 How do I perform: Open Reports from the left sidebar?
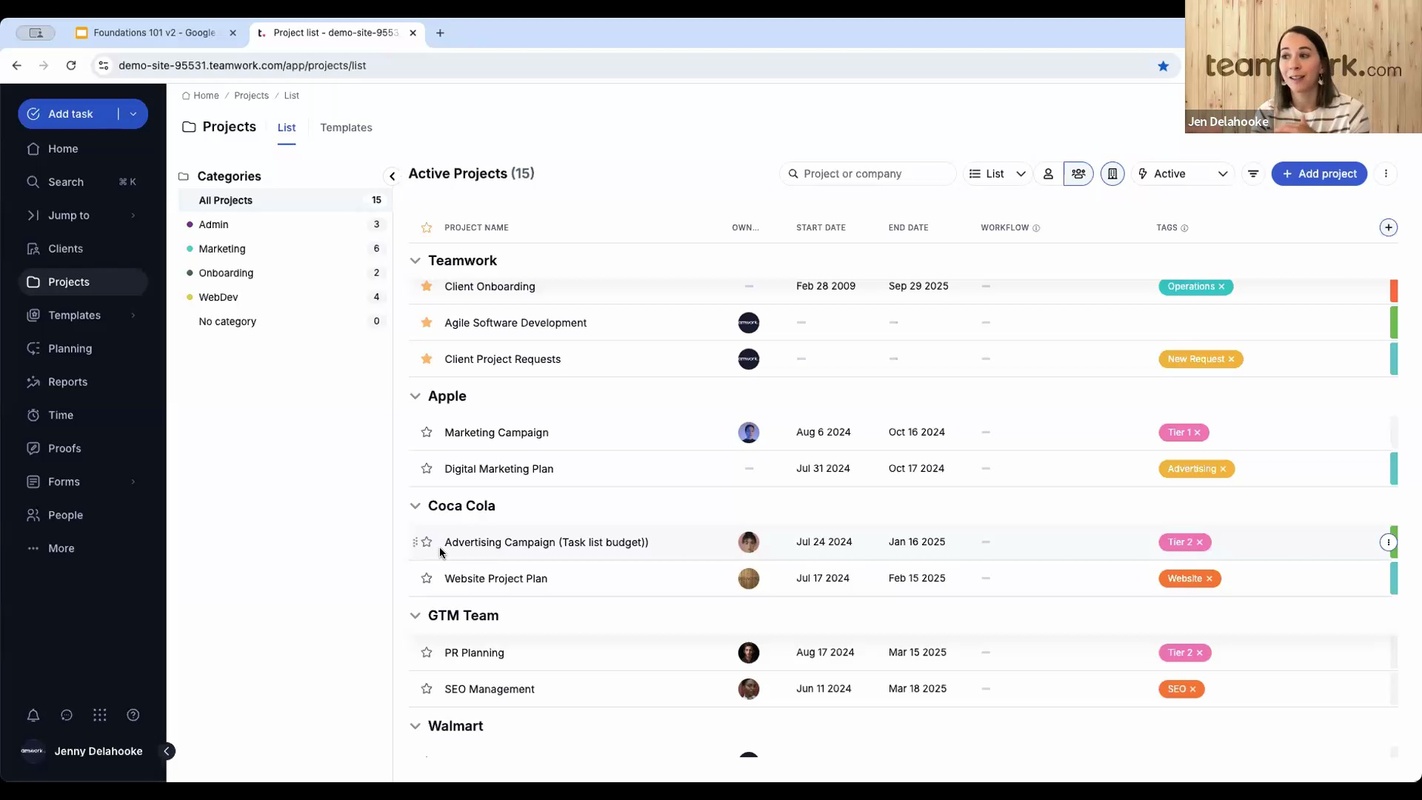click(x=67, y=381)
